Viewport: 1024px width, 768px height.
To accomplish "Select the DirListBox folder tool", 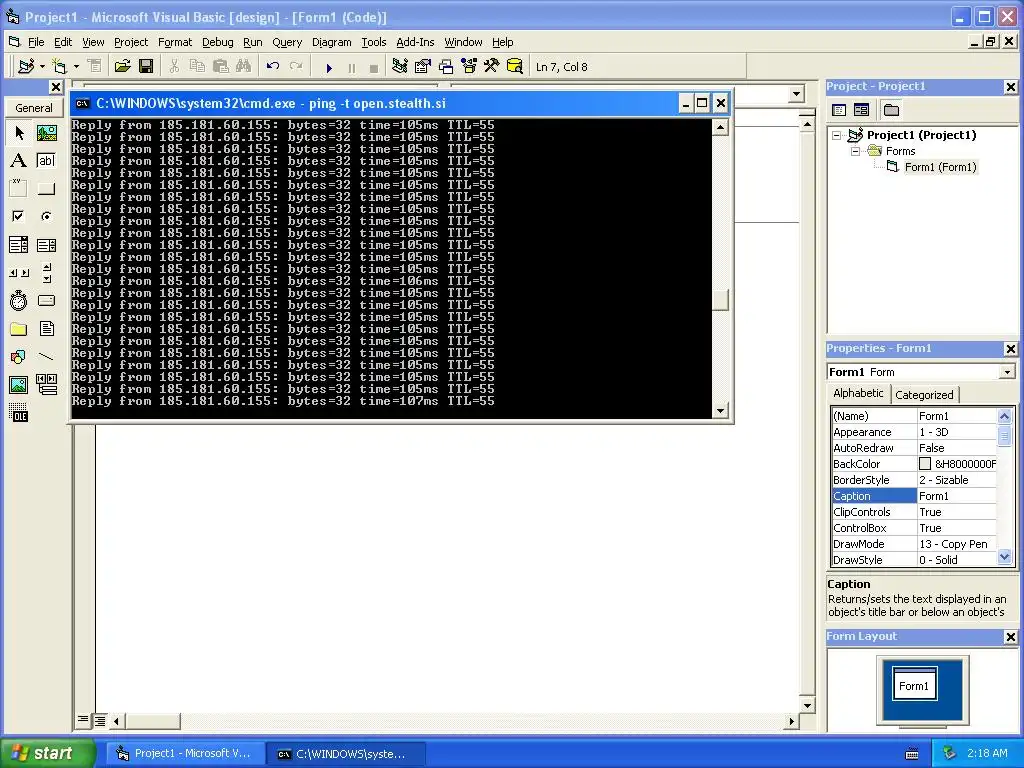I will (x=19, y=328).
